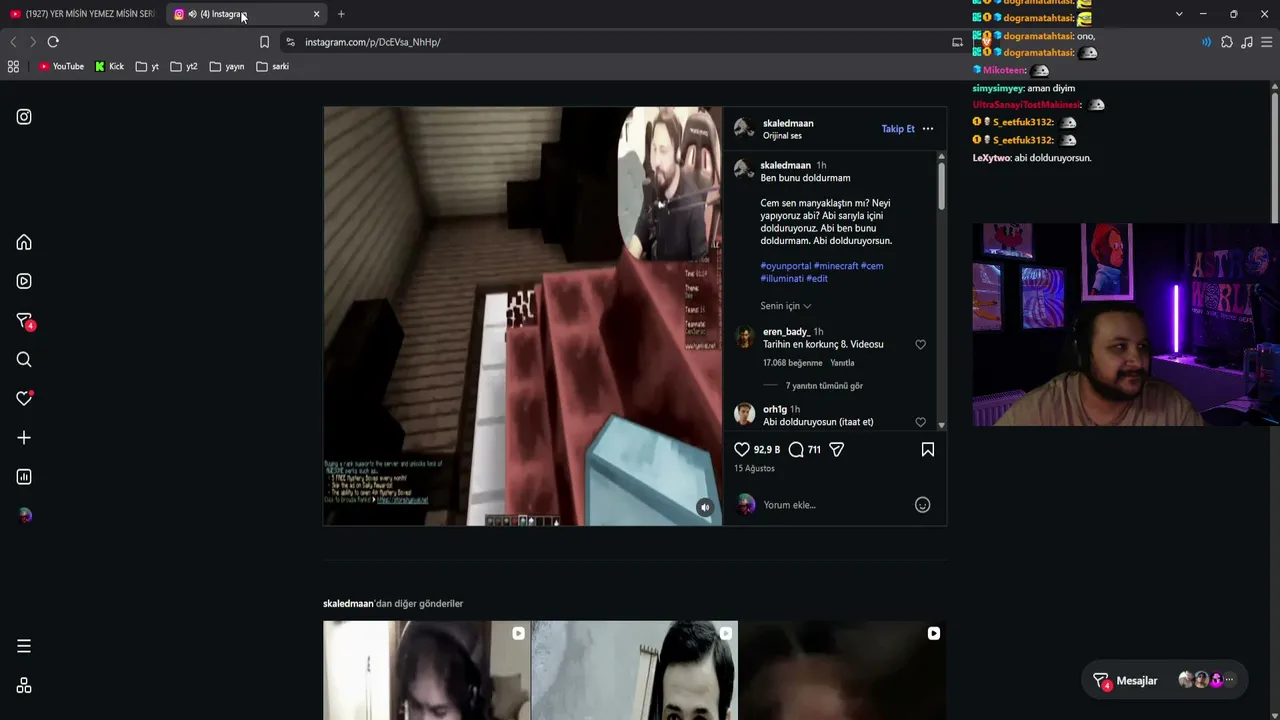
Task: Open the Reels icon in the sidebar
Action: [24, 281]
